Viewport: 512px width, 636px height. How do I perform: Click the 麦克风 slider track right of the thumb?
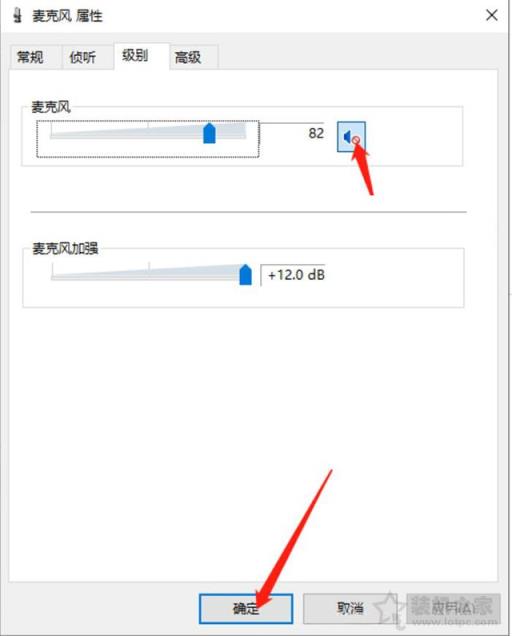(x=230, y=132)
